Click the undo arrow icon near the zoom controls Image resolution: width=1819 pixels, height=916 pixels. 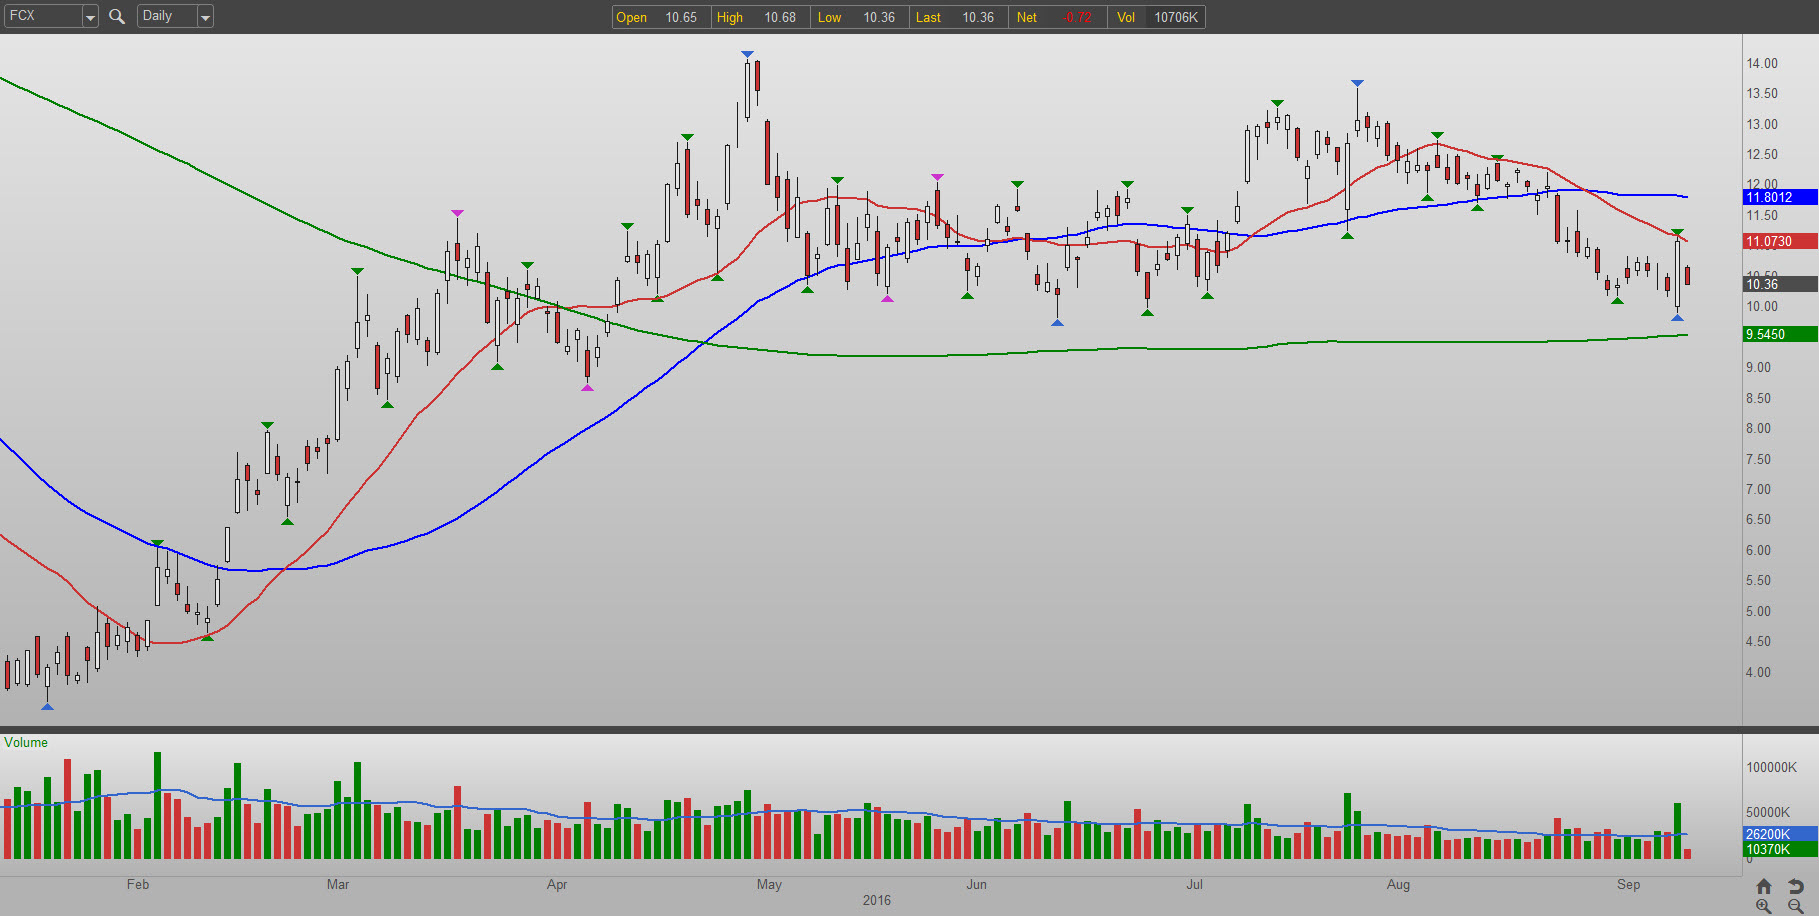pyautogui.click(x=1796, y=886)
